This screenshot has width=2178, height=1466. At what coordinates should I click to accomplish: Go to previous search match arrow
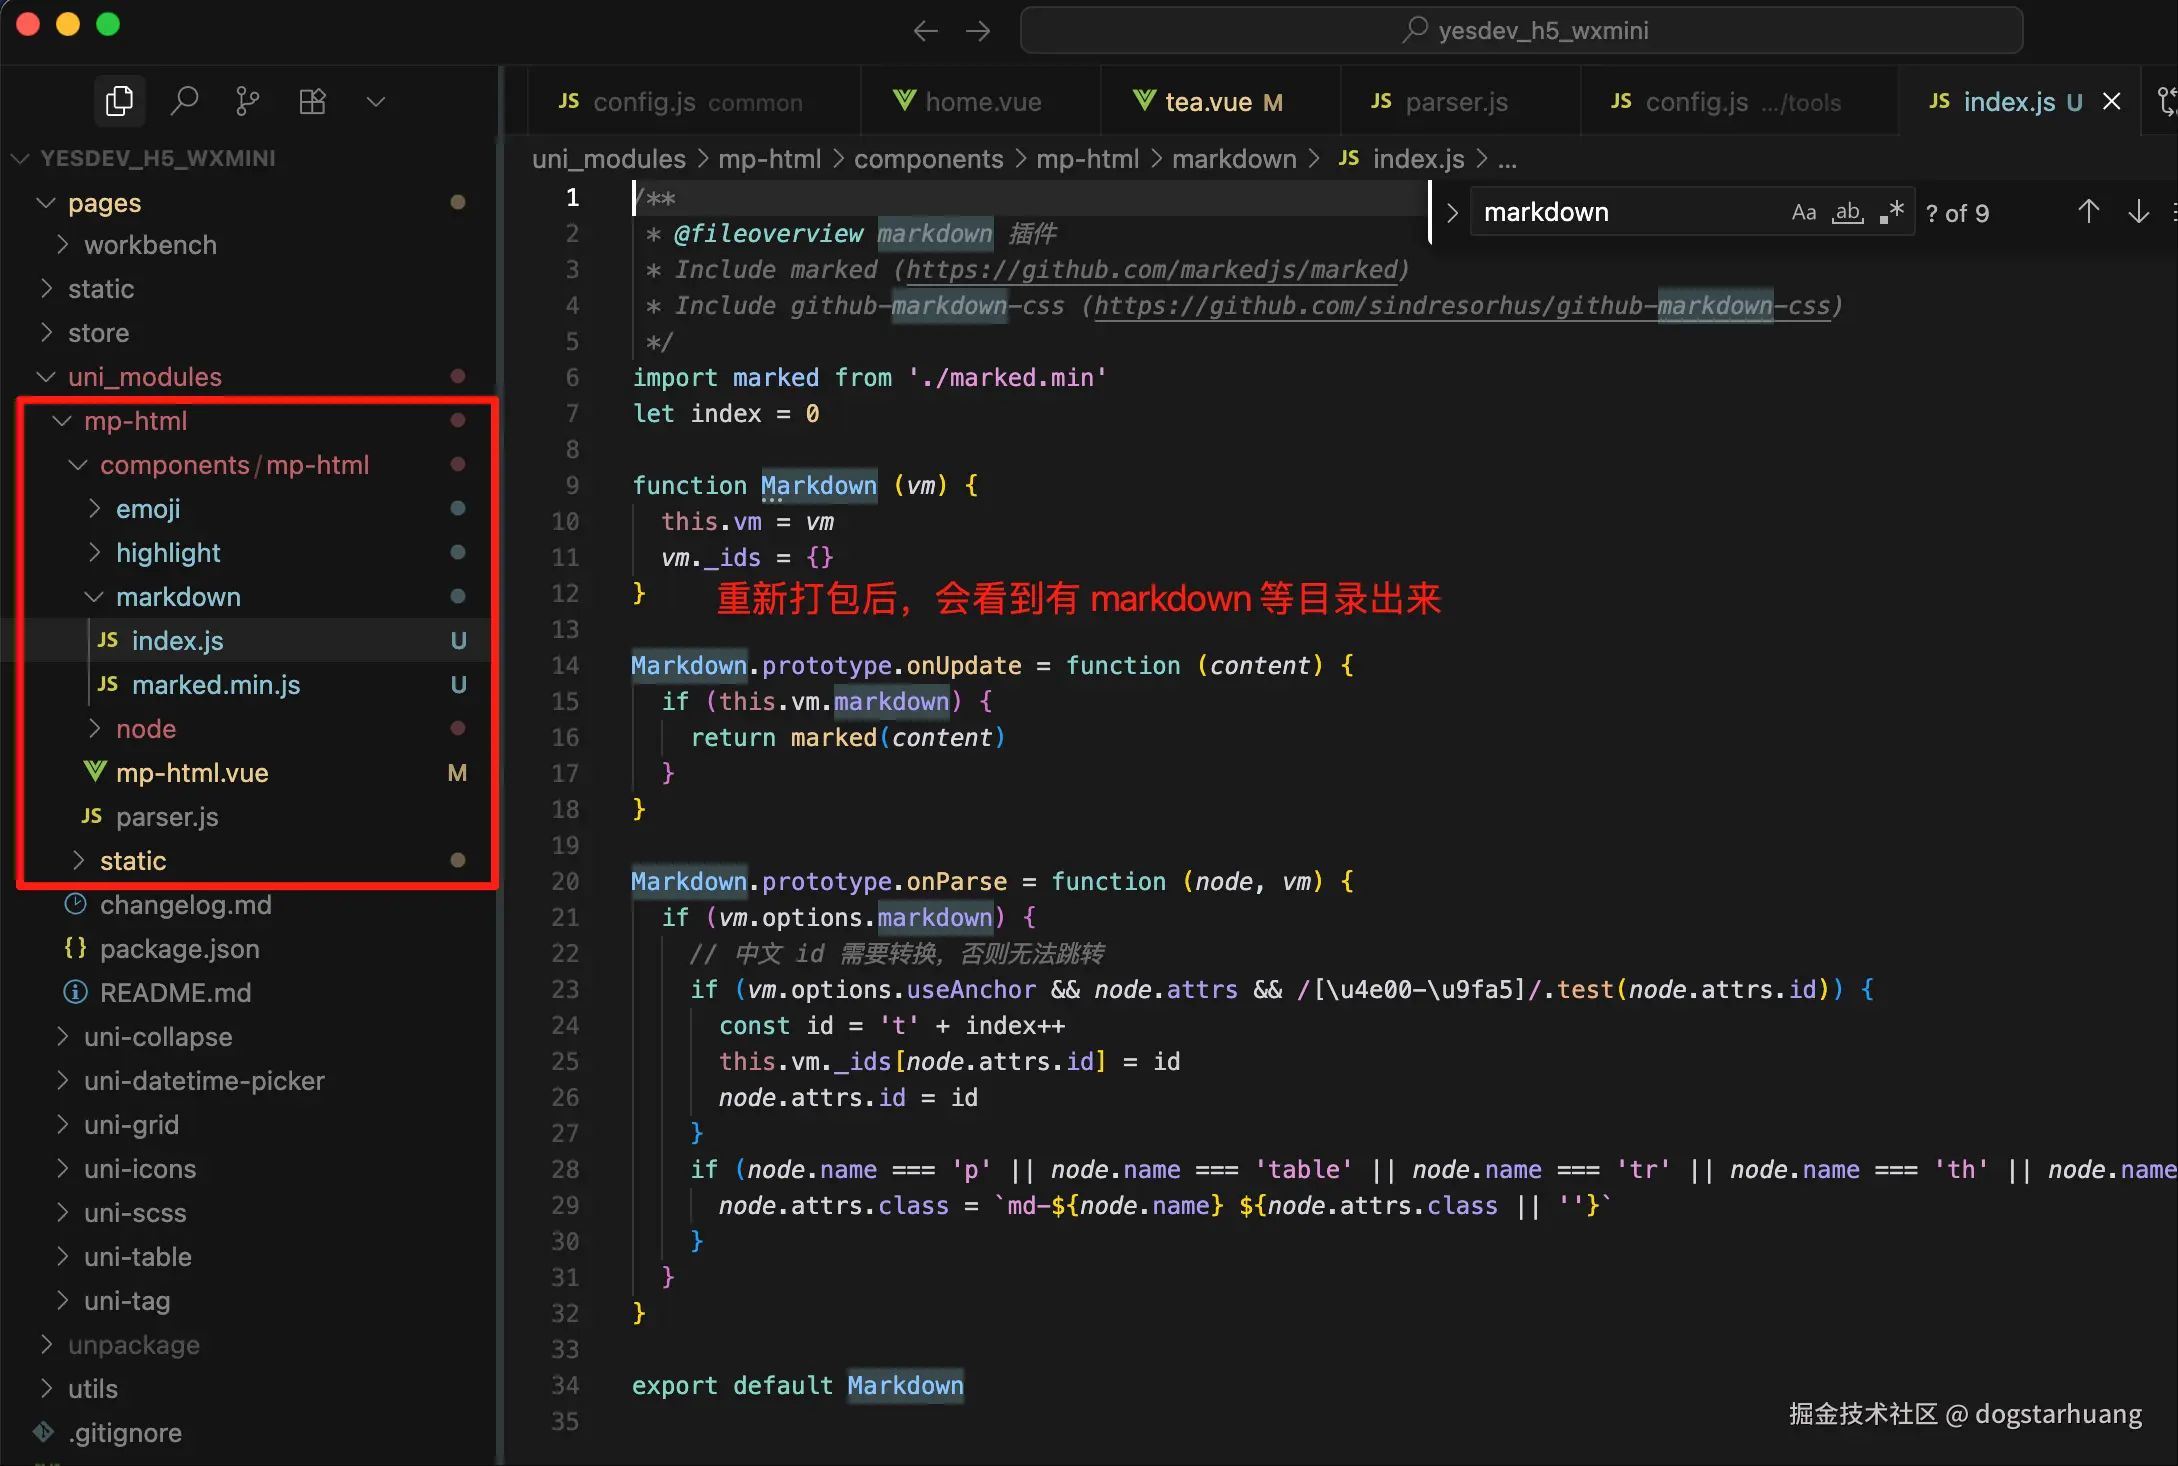[x=2088, y=212]
